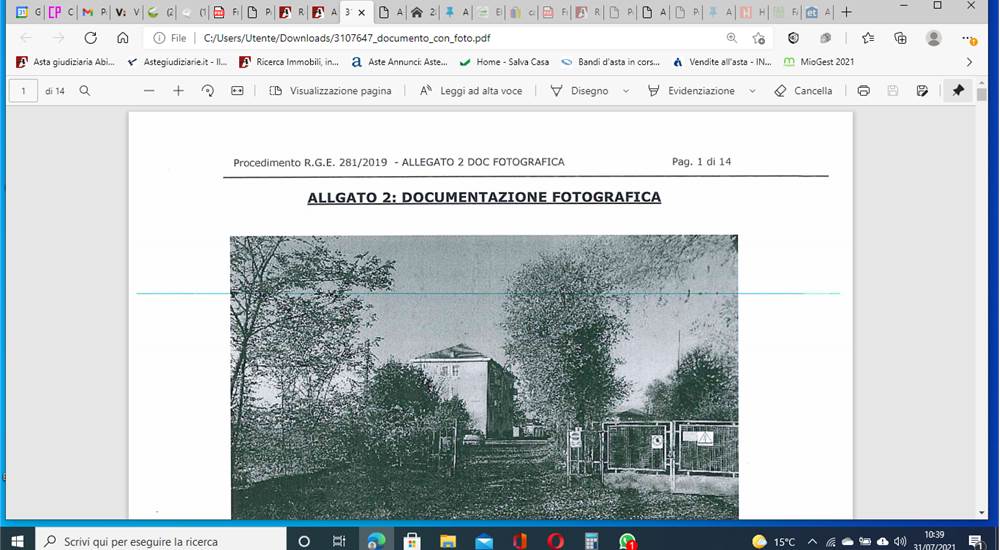This screenshot has height=550, width=1000.
Task: Open the zoom magnifier in the address bar
Action: click(732, 38)
